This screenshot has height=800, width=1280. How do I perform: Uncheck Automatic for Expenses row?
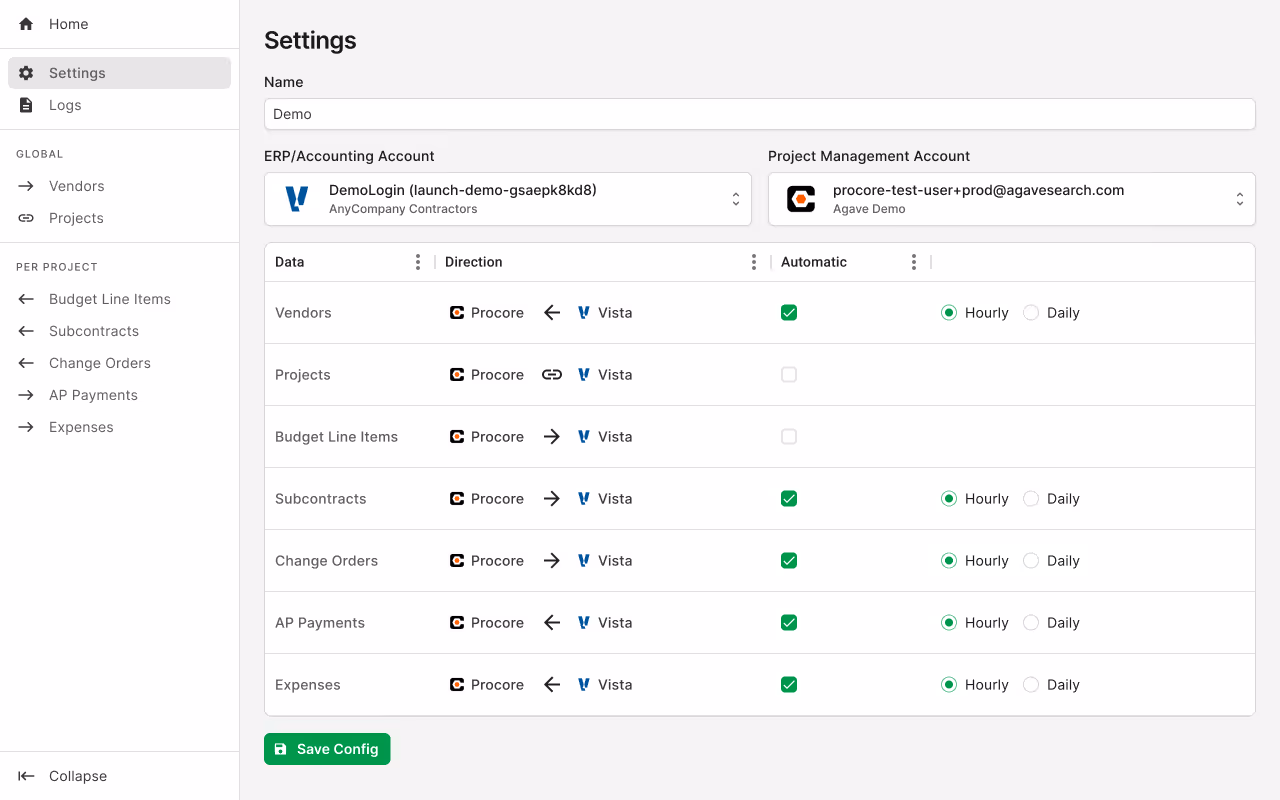click(x=789, y=685)
